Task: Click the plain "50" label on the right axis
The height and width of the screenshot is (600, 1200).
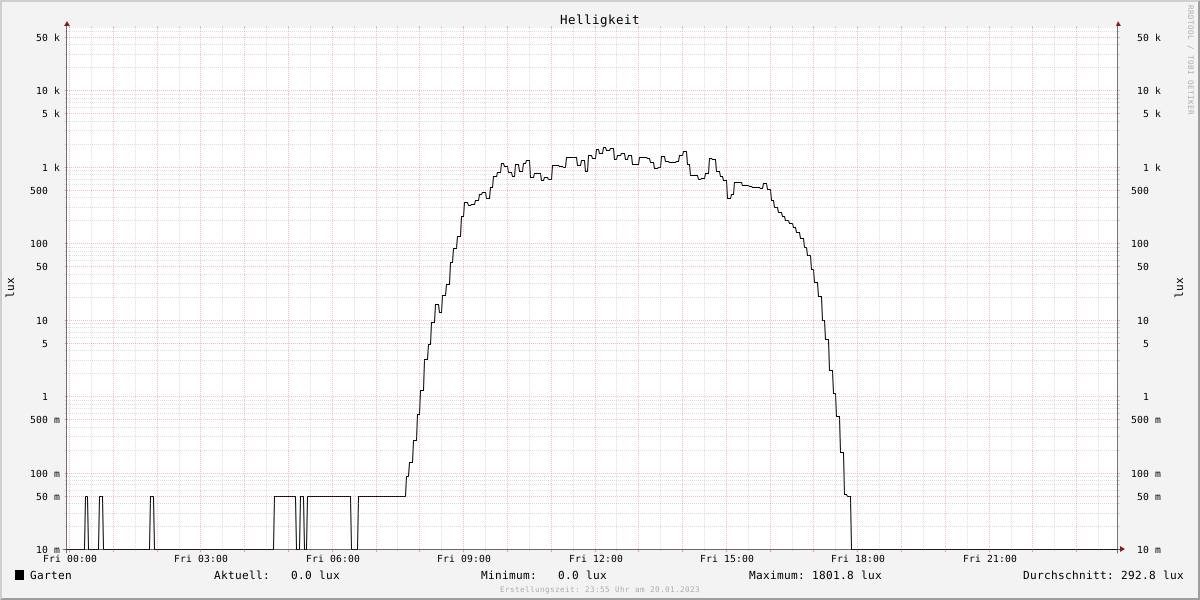Action: [1143, 267]
